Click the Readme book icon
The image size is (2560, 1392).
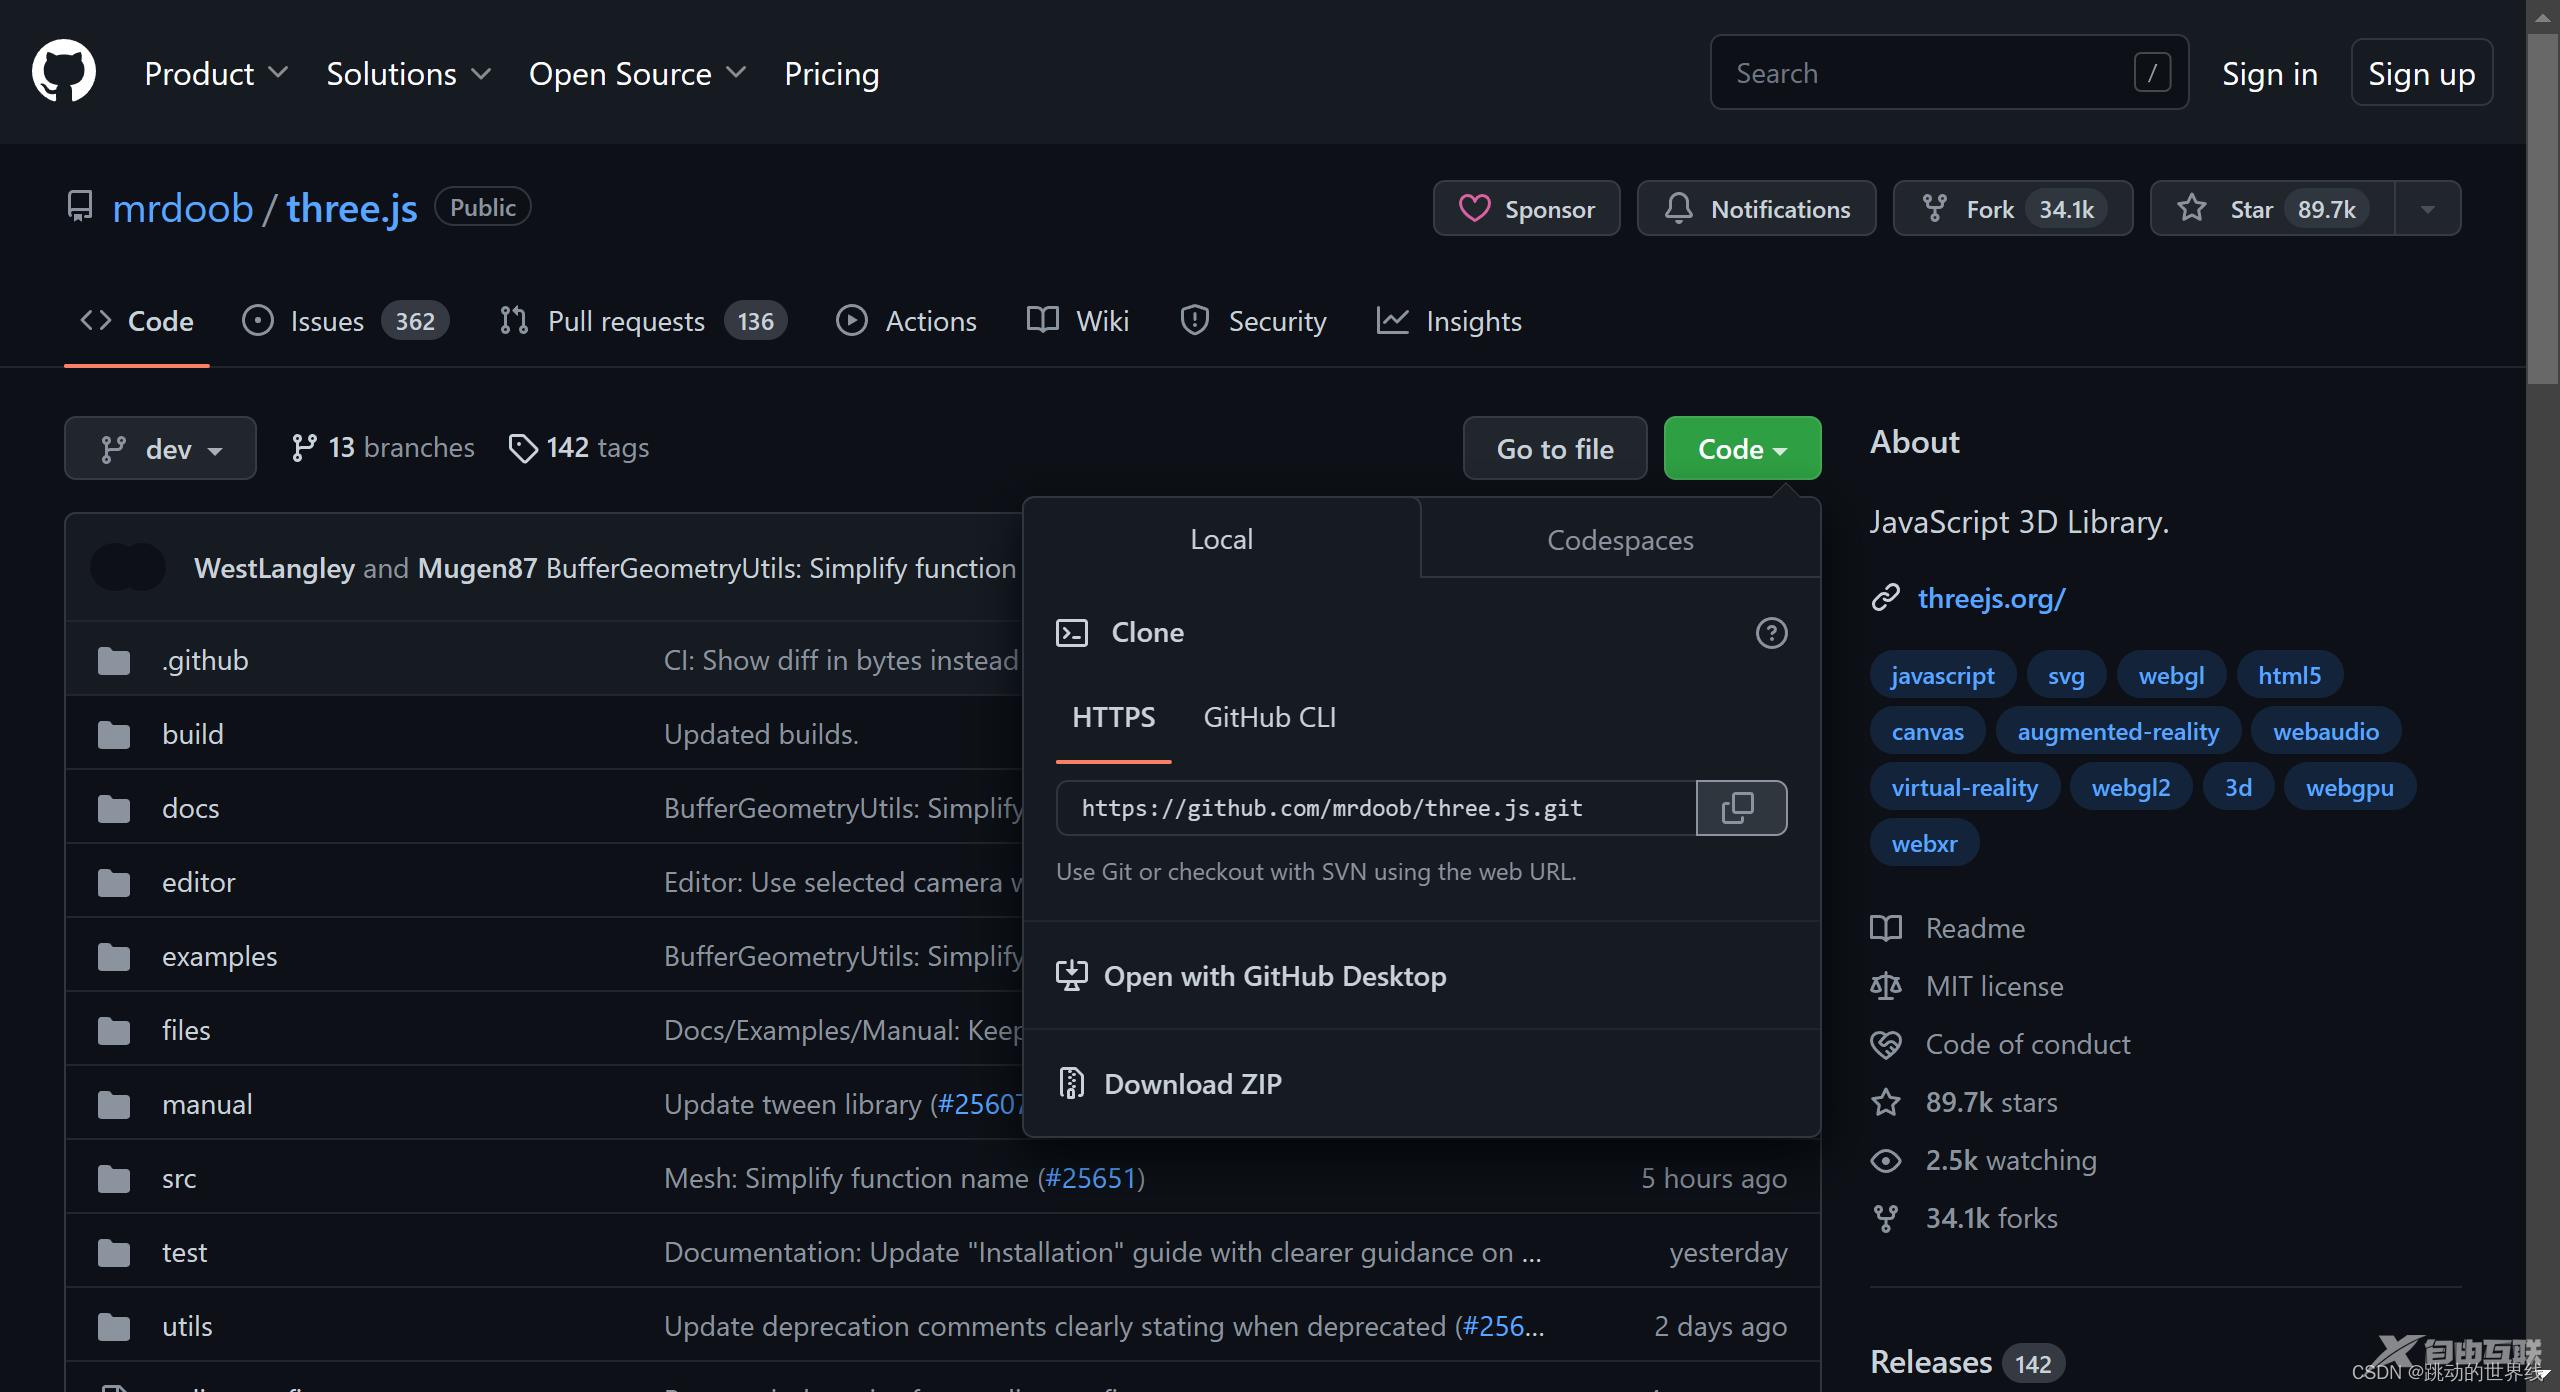pos(1885,928)
